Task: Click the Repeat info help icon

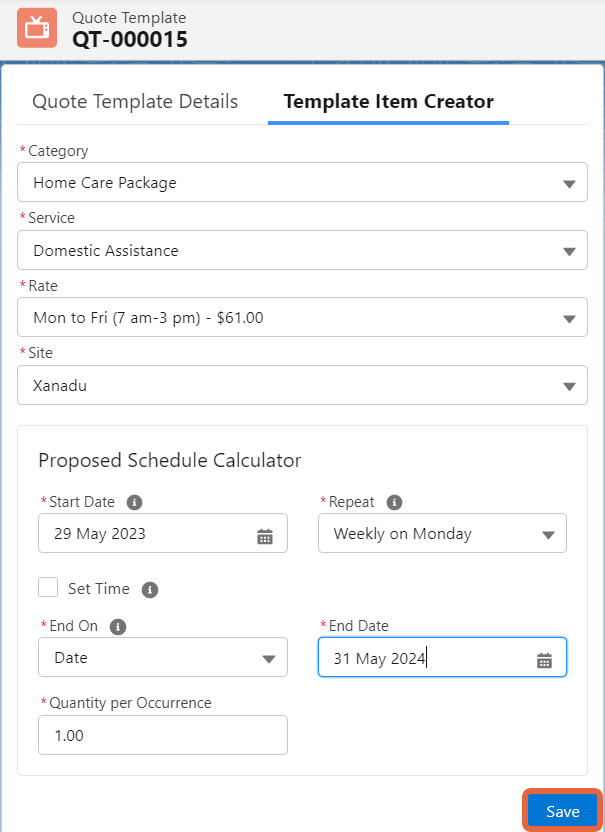Action: pyautogui.click(x=394, y=502)
